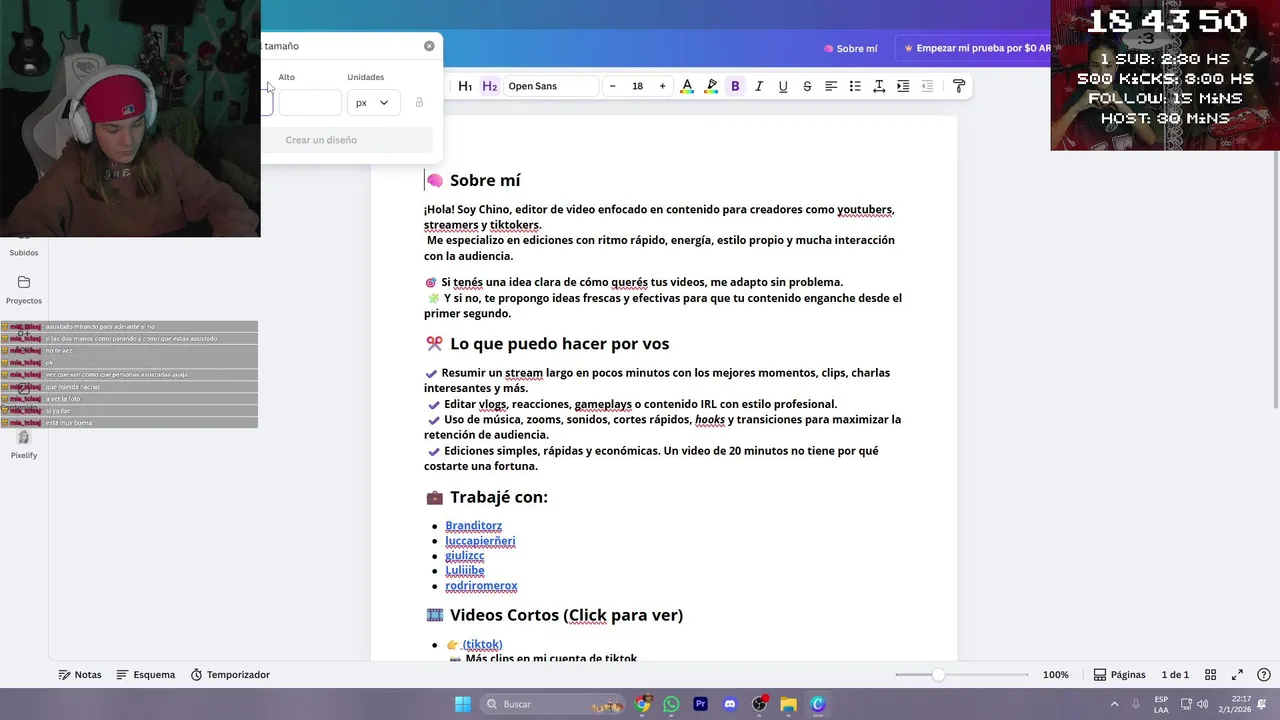This screenshot has height=720, width=1280.
Task: Open the Notas panel
Action: click(x=80, y=675)
